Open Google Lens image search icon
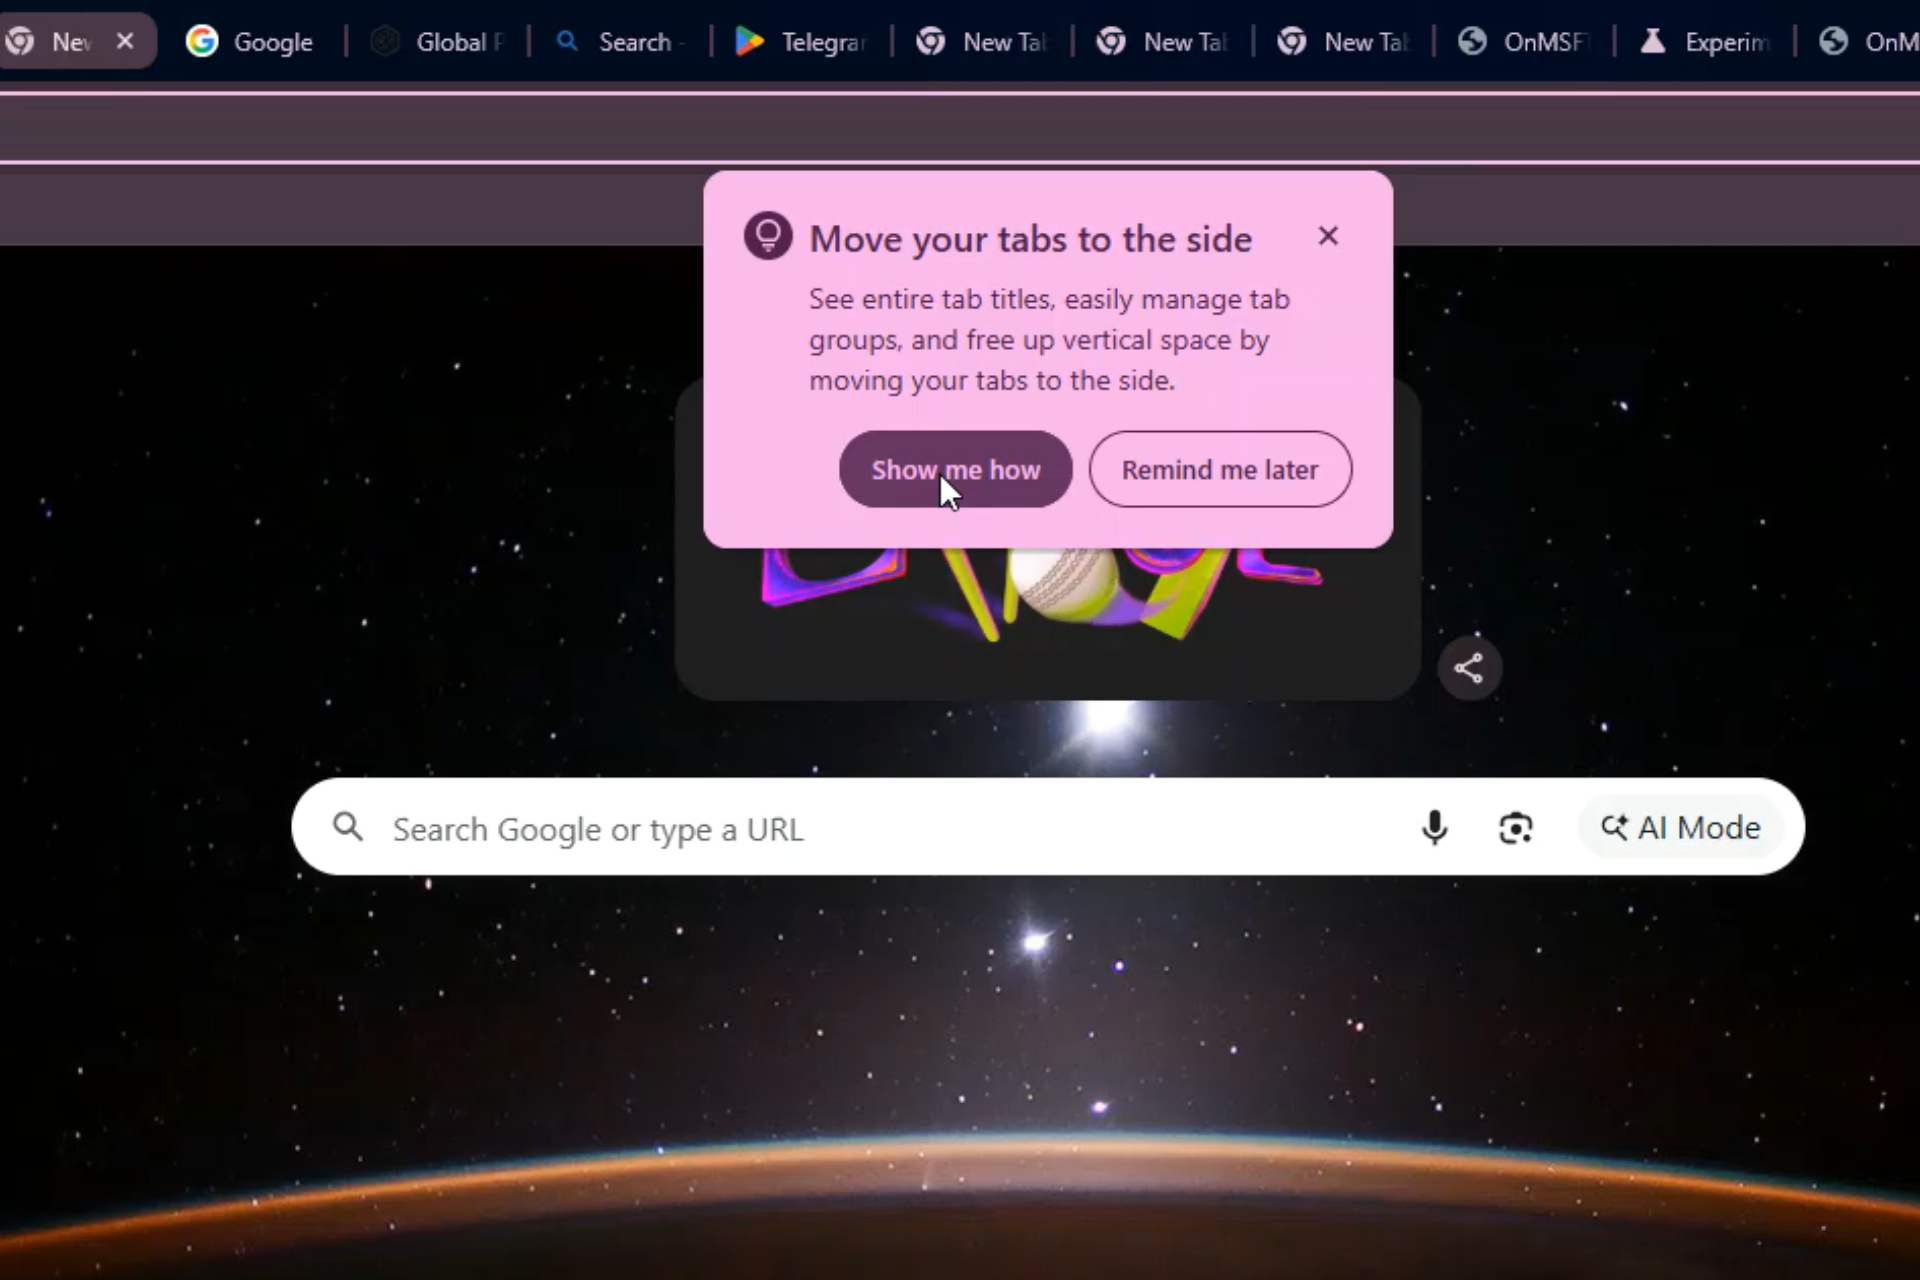The height and width of the screenshot is (1280, 1920). click(1515, 828)
